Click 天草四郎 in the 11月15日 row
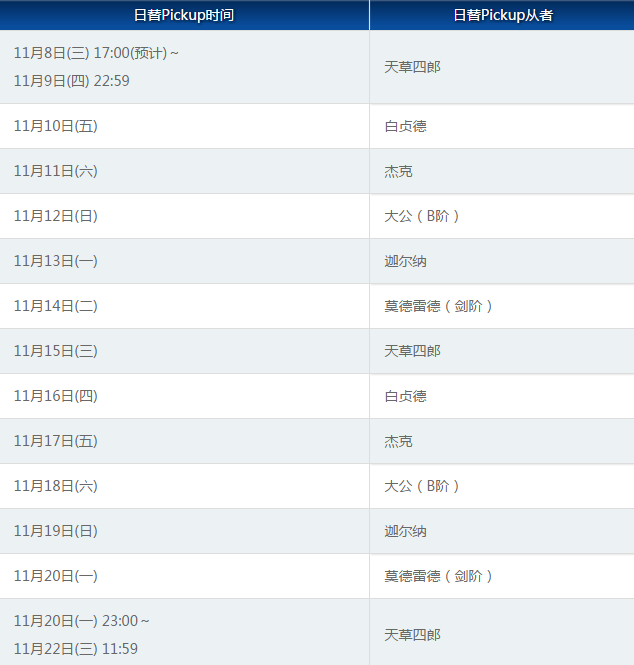The width and height of the screenshot is (634, 665). [x=412, y=351]
